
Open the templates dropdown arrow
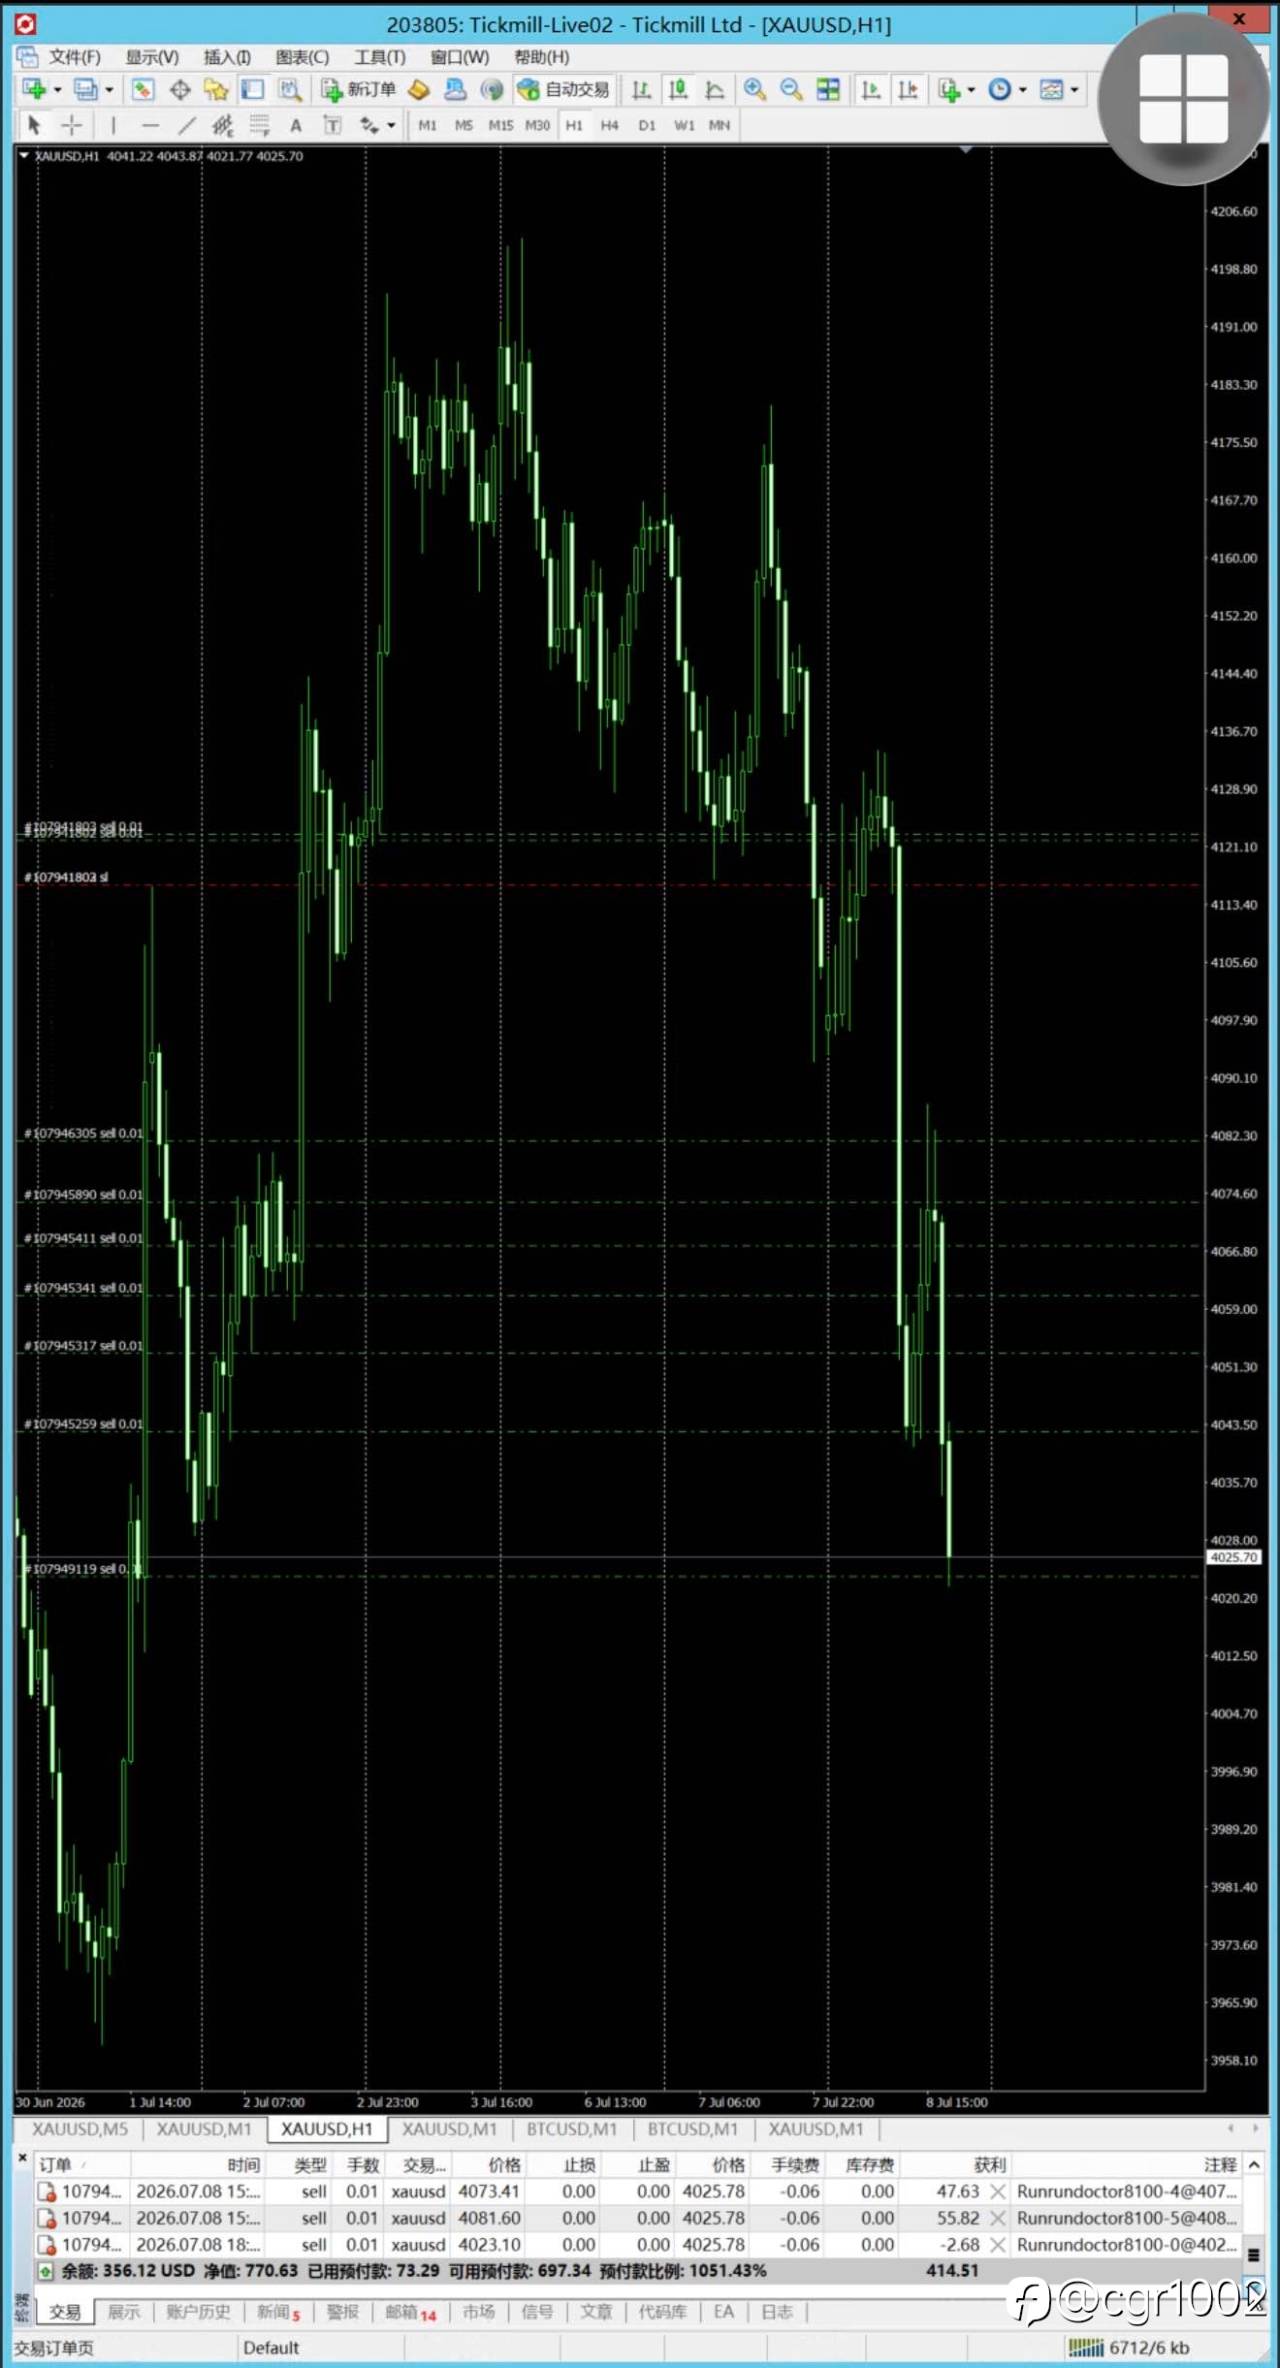[x=1074, y=90]
